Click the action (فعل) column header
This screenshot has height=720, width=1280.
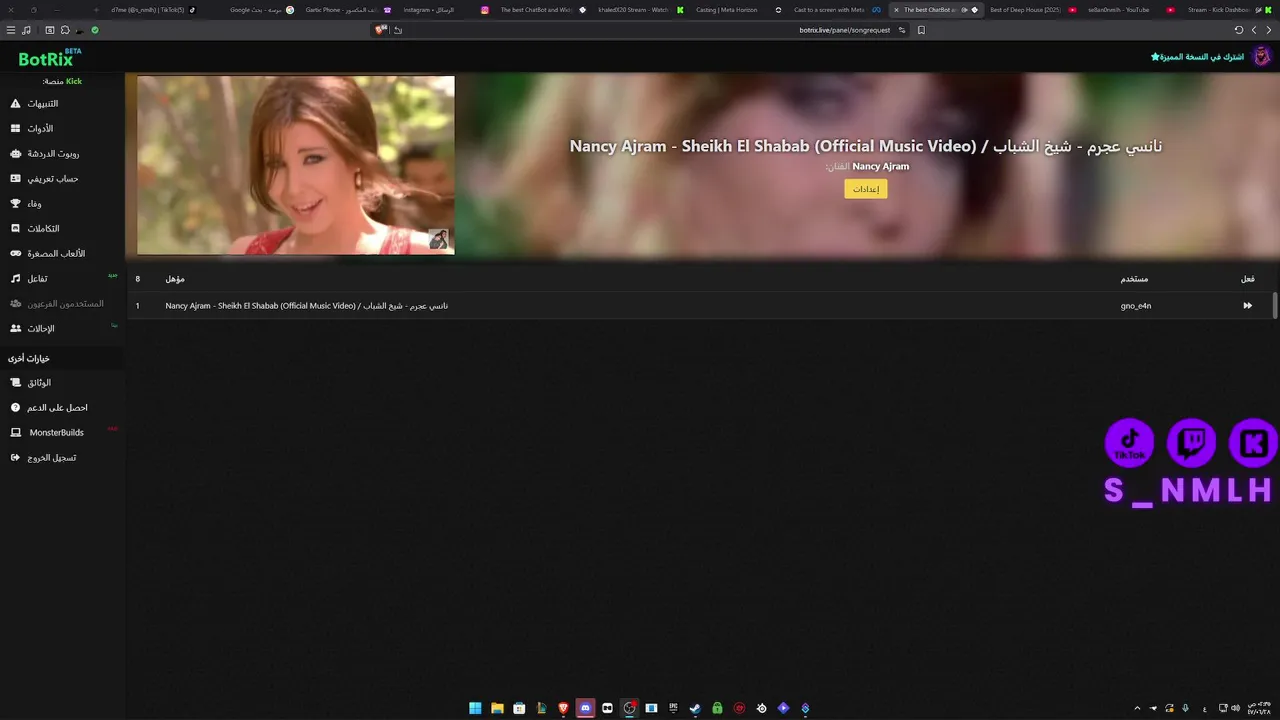(x=1247, y=279)
